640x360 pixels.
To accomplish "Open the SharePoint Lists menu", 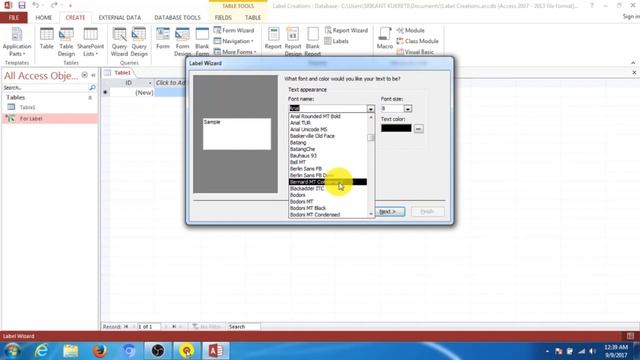I will tap(90, 42).
